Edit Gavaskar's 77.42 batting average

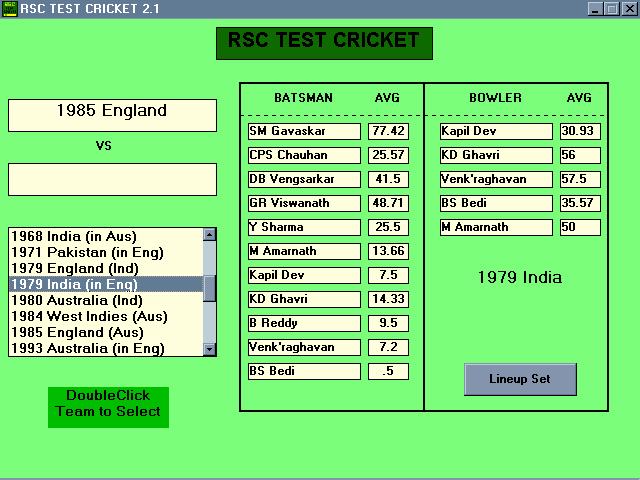[388, 131]
